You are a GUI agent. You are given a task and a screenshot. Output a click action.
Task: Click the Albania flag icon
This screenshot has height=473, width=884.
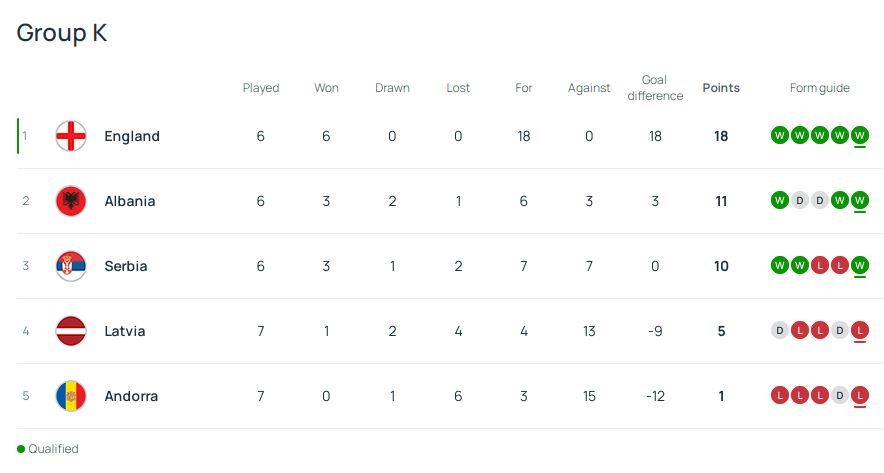click(x=71, y=201)
